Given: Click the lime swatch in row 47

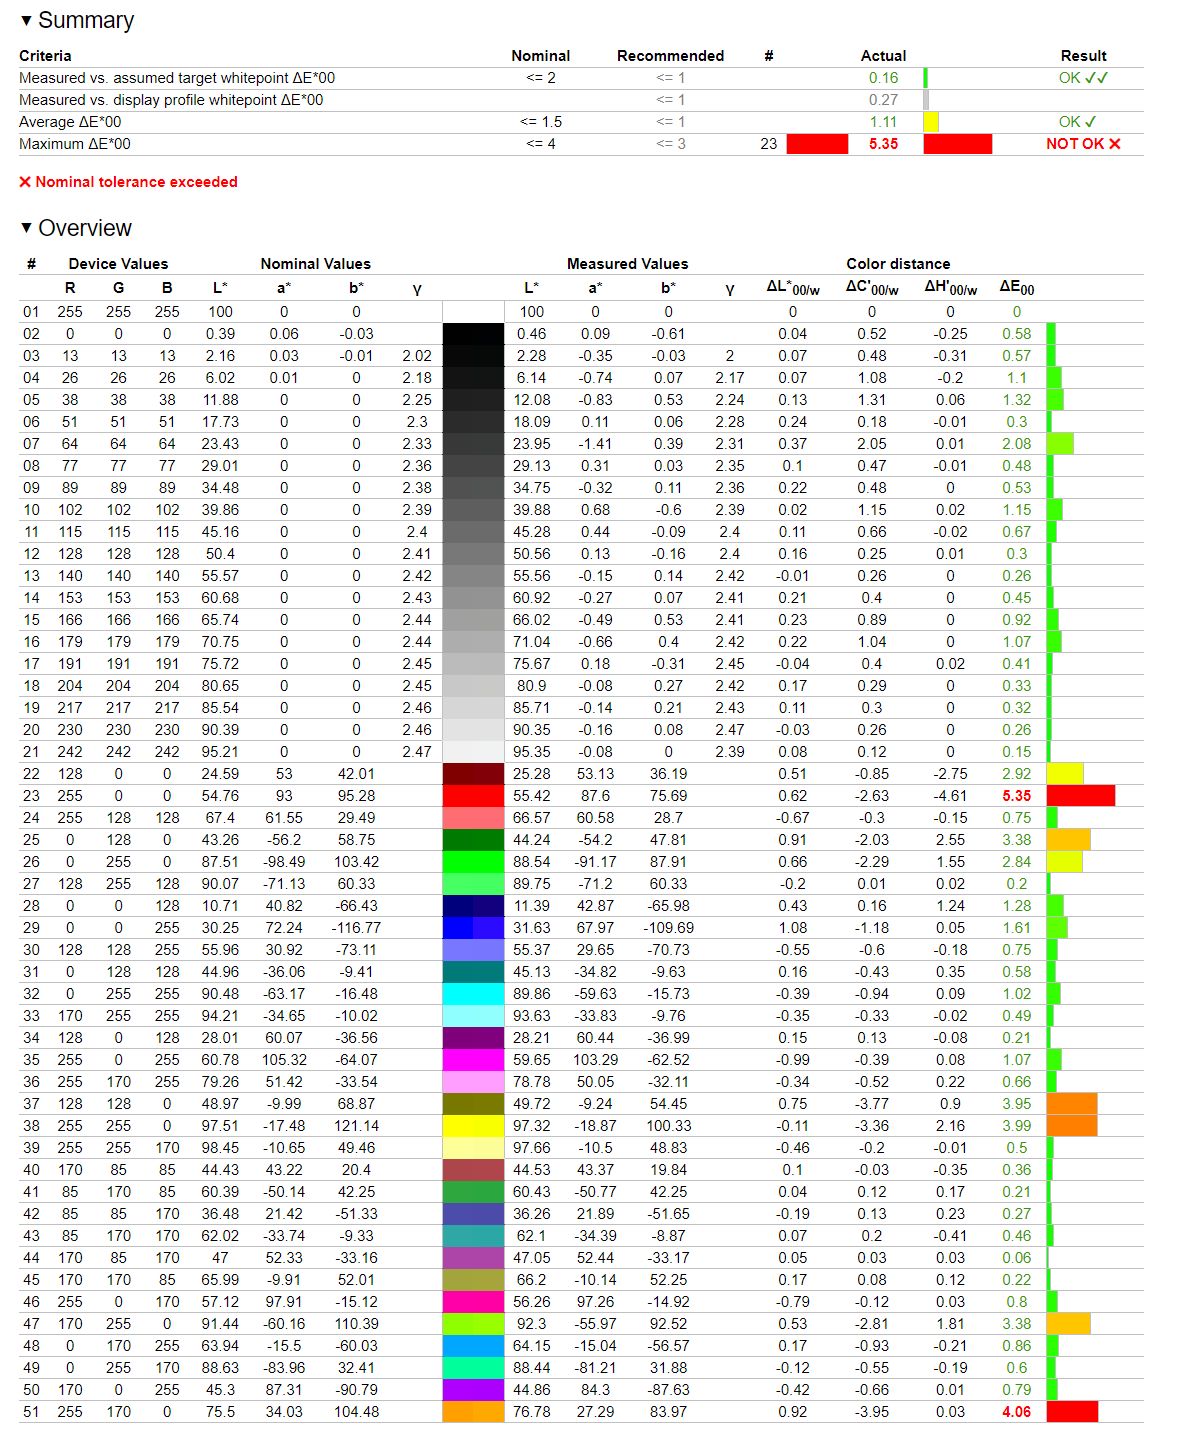Looking at the screenshot, I should (x=473, y=1324).
